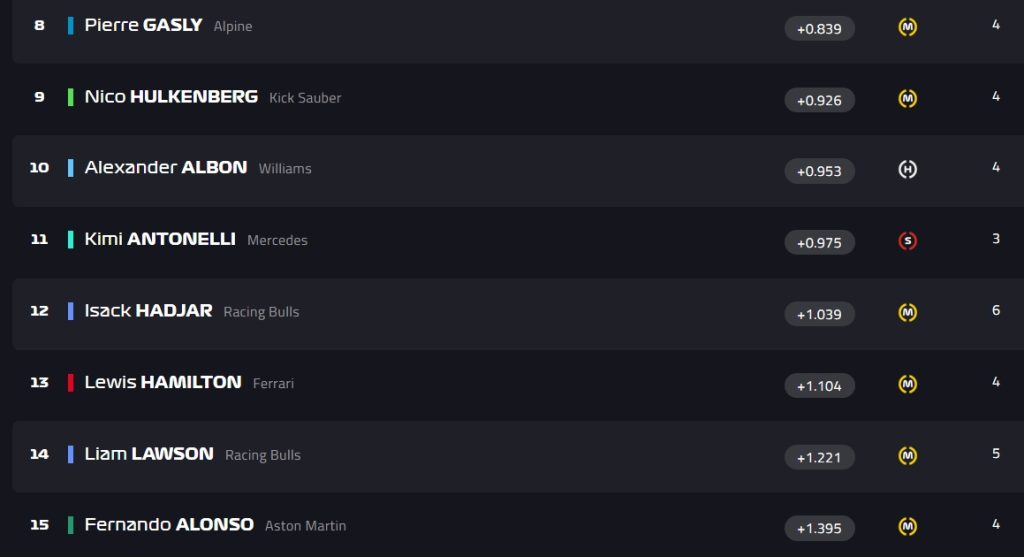Click the medium tyre icon for Pierre Gasly
Screen dimensions: 1024x557
(907, 27)
